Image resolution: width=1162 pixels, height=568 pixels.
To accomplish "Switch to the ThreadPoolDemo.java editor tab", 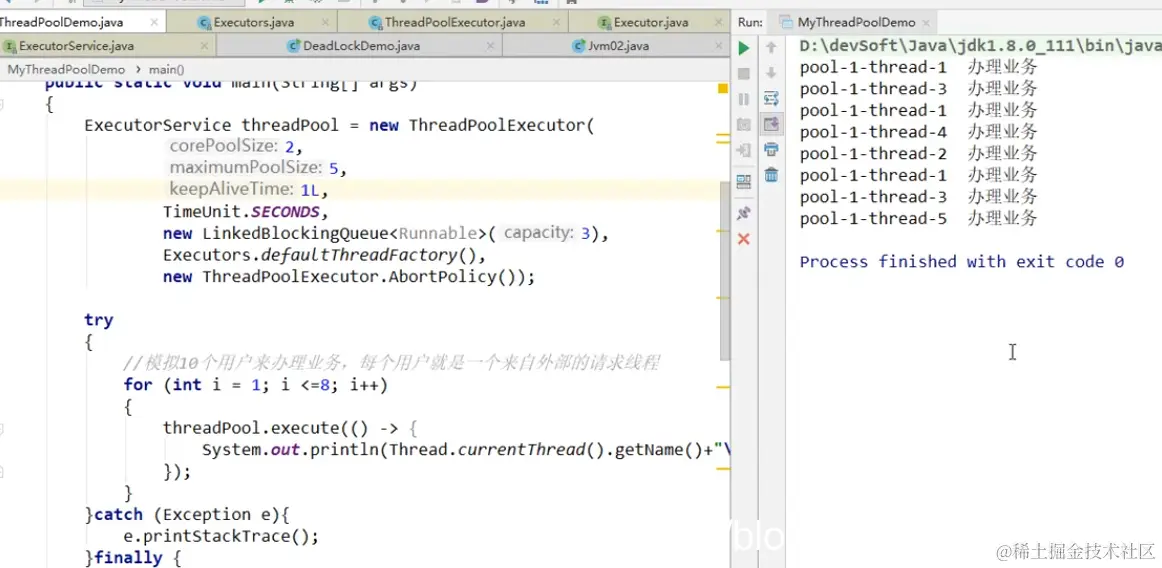I will tap(61, 22).
